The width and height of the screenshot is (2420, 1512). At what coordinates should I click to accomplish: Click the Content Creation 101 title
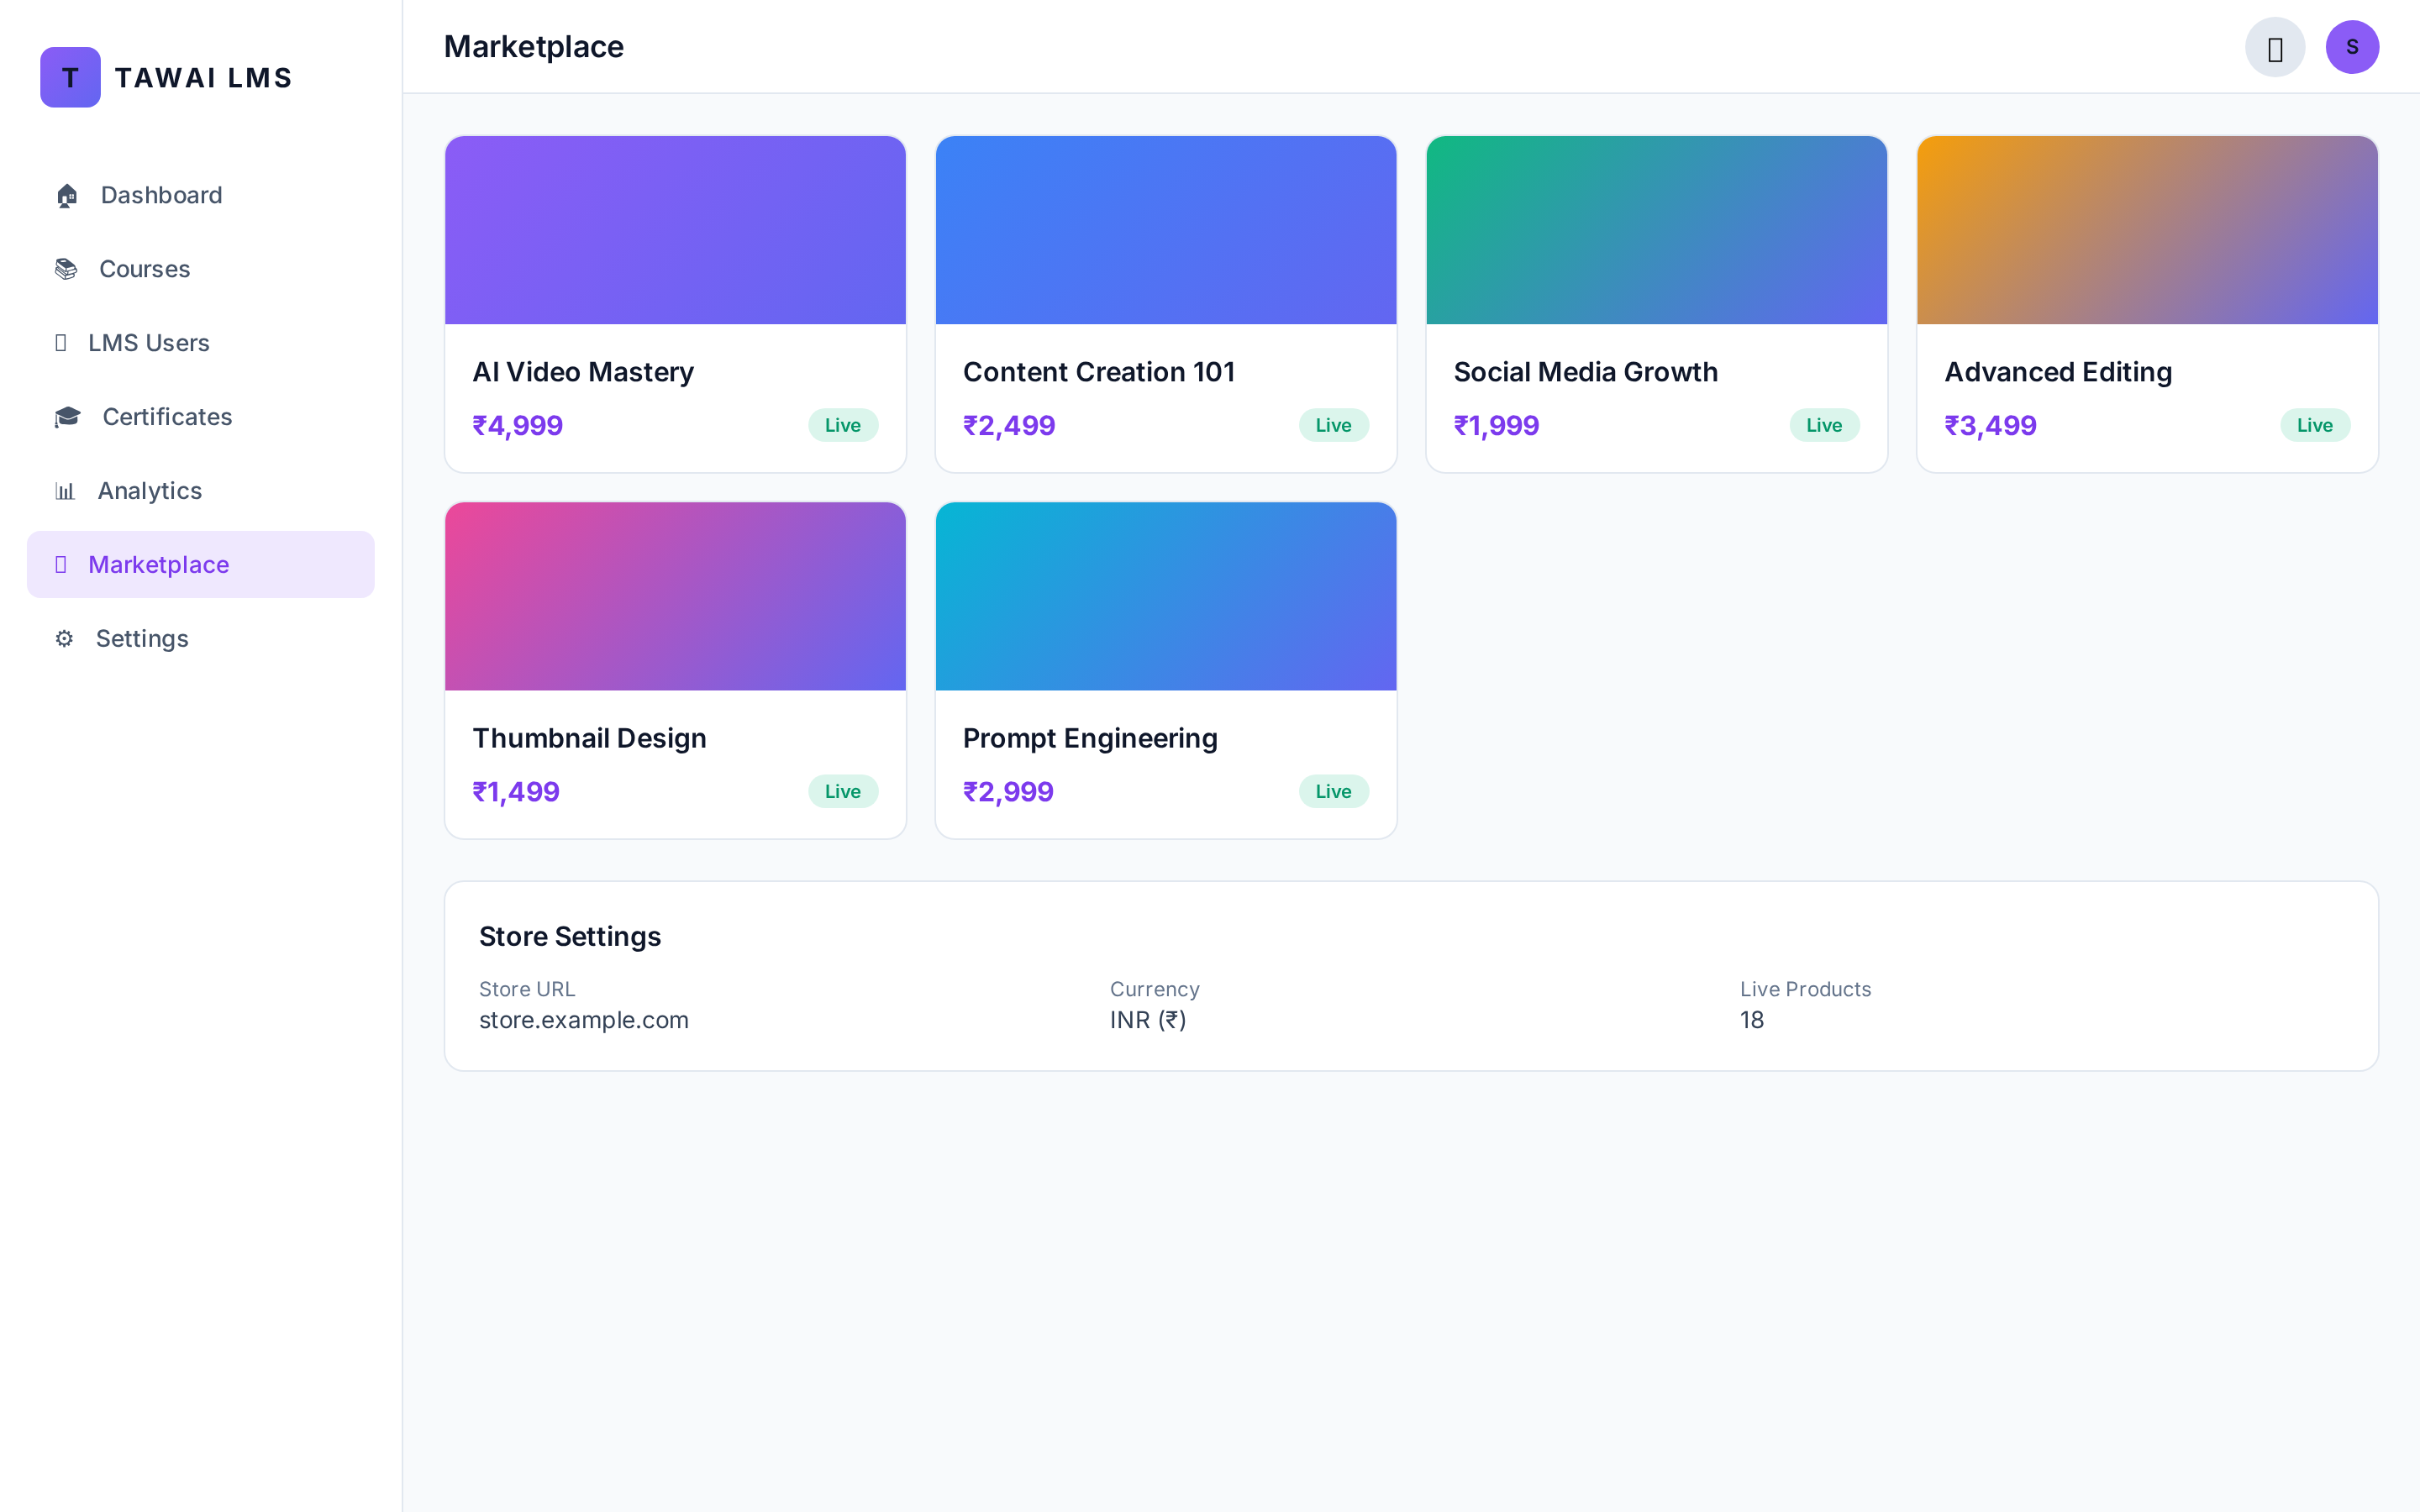click(1099, 372)
